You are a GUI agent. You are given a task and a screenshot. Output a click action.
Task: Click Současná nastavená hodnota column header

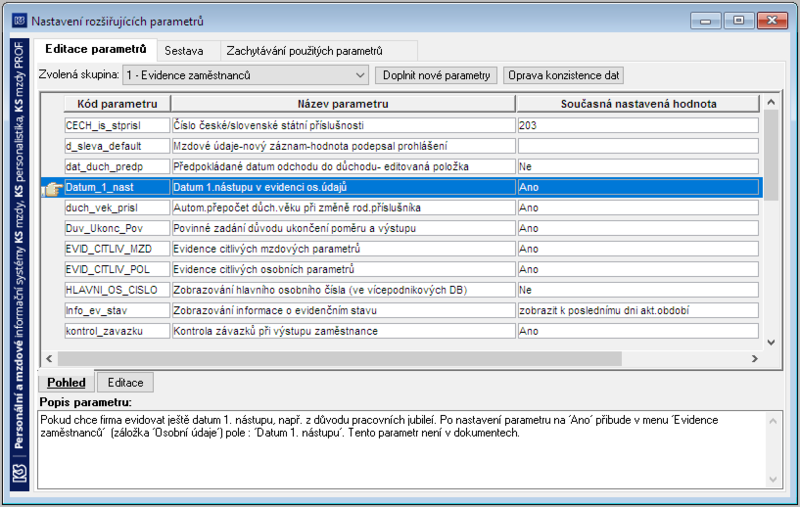638,104
